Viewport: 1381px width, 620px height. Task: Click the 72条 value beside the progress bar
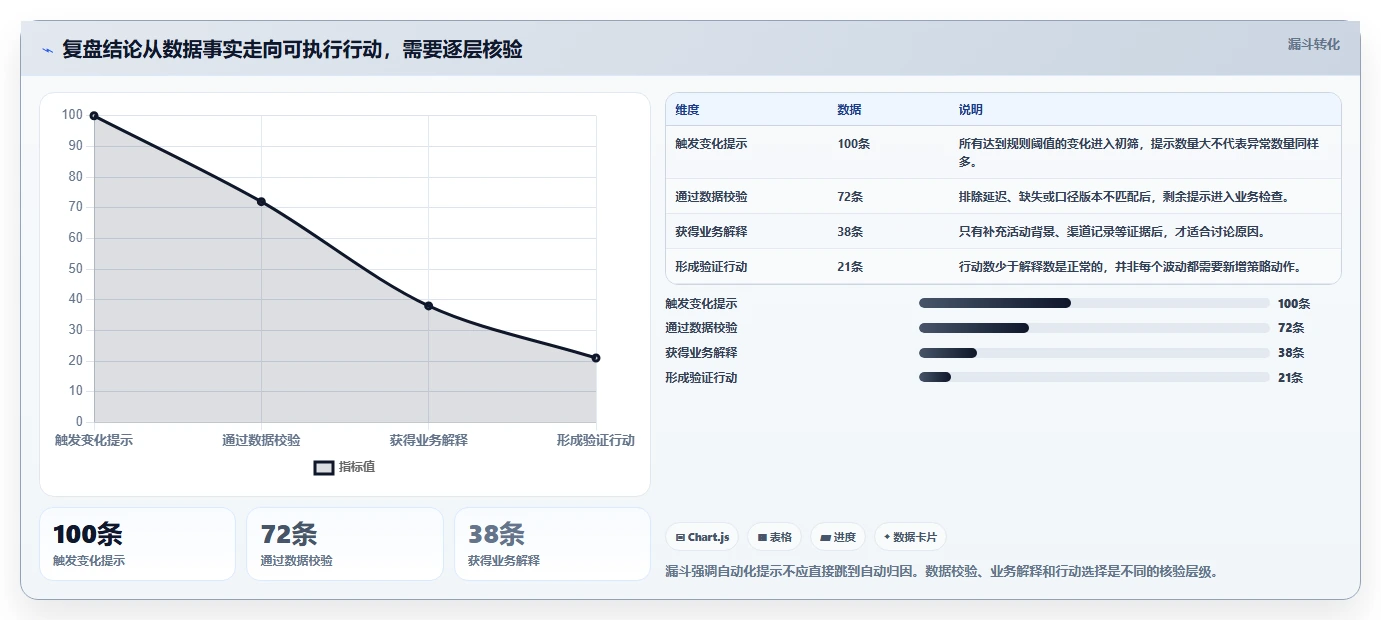tap(1291, 328)
